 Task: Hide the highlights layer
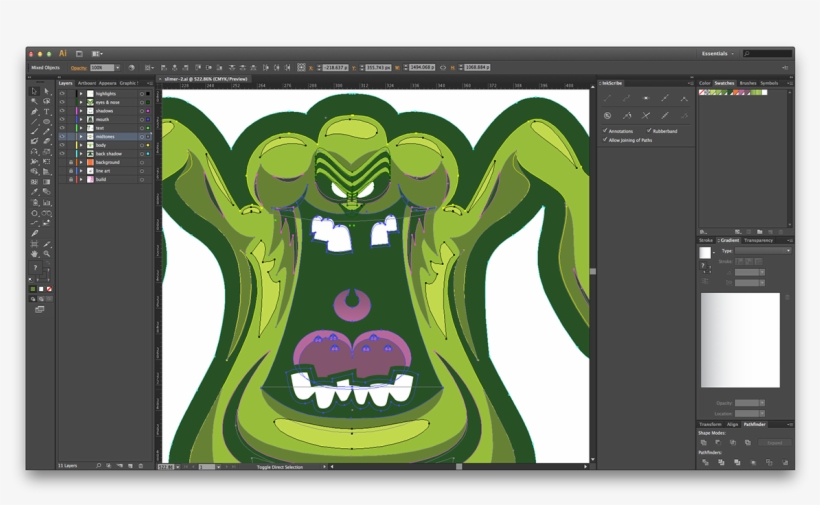(62, 94)
